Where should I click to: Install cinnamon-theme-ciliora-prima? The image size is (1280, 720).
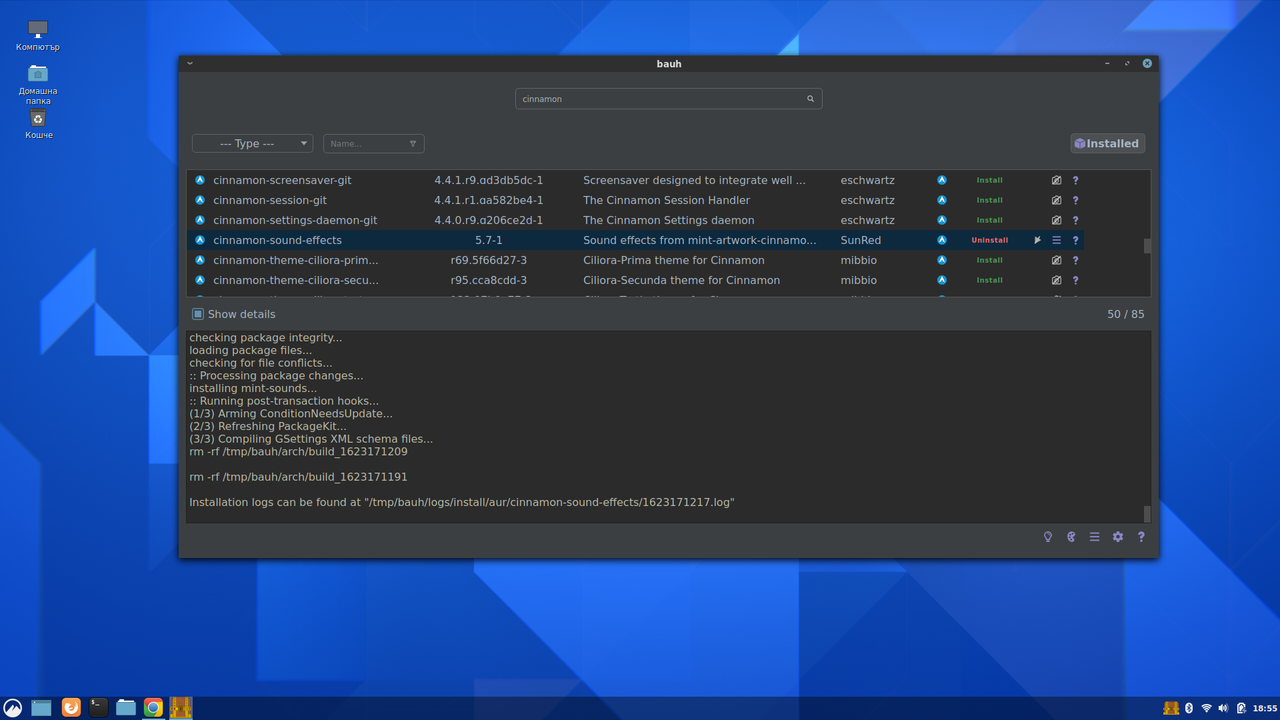pos(989,260)
